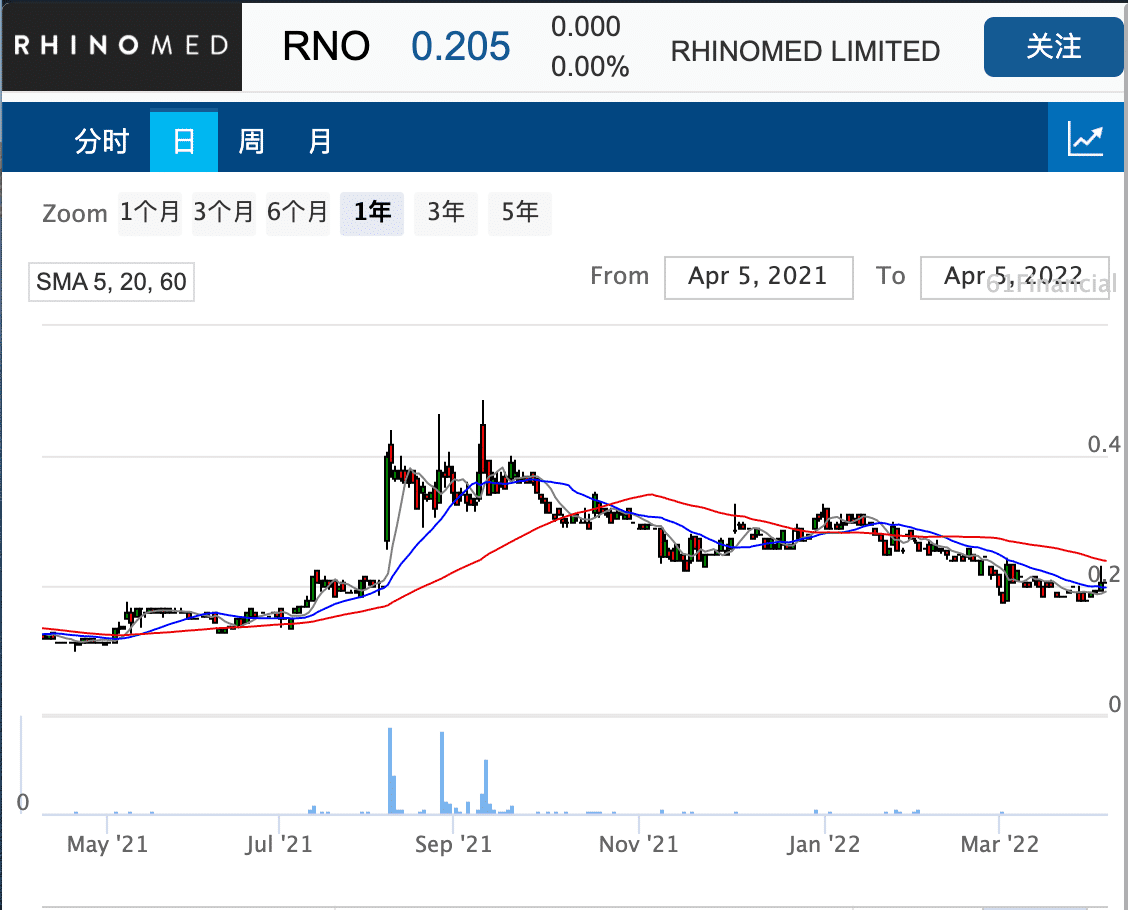1128x910 pixels.
Task: Switch to the 周 weekly tab
Action: 251,141
